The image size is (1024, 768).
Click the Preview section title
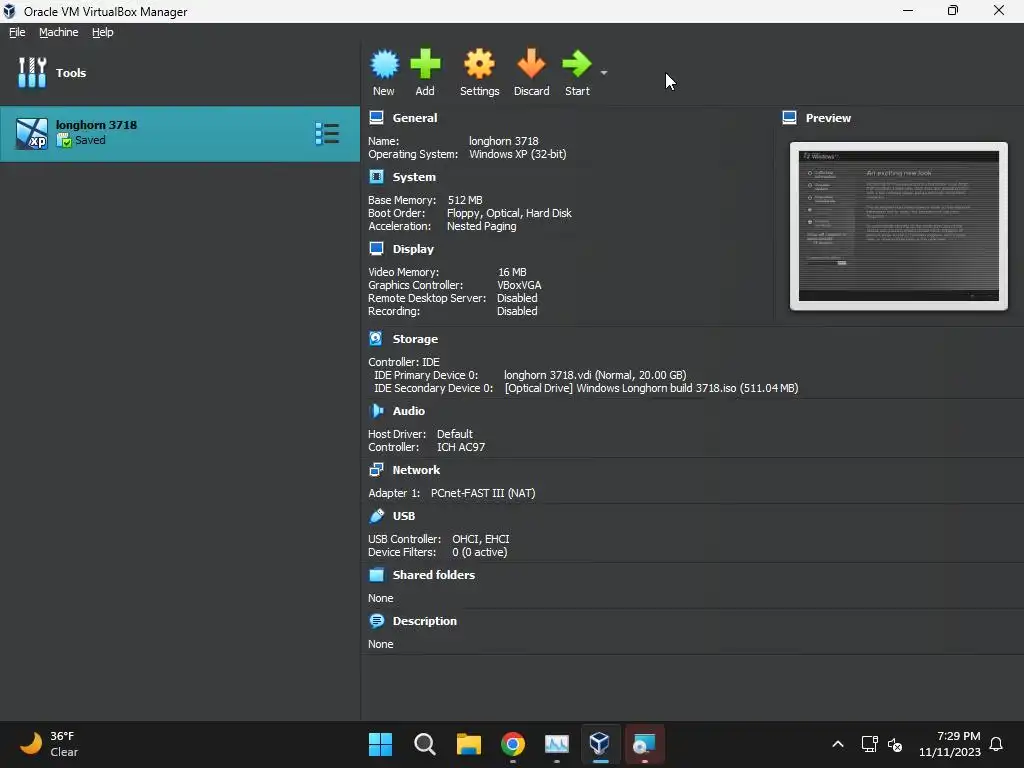(x=828, y=118)
